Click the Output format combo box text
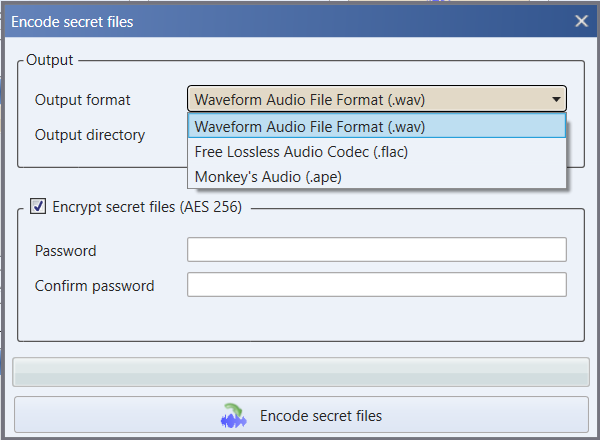Viewport: 600px width, 440px height. 310,99
